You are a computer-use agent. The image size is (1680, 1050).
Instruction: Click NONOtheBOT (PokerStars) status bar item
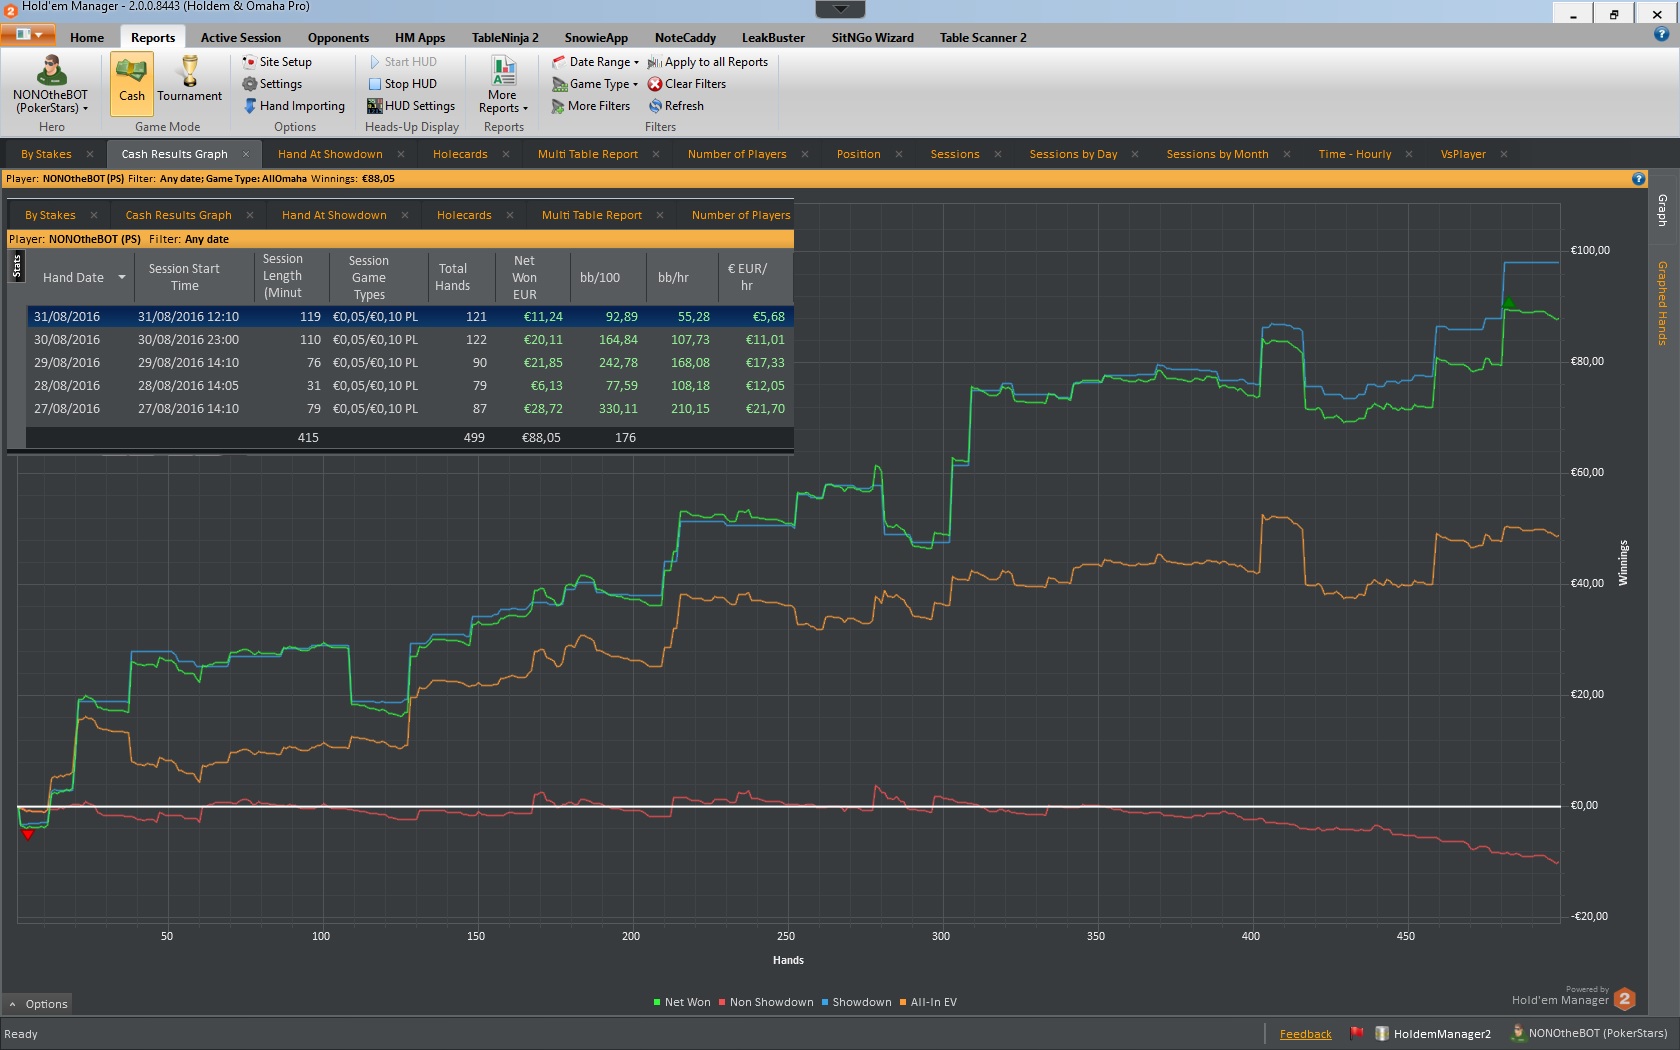(x=1588, y=1033)
